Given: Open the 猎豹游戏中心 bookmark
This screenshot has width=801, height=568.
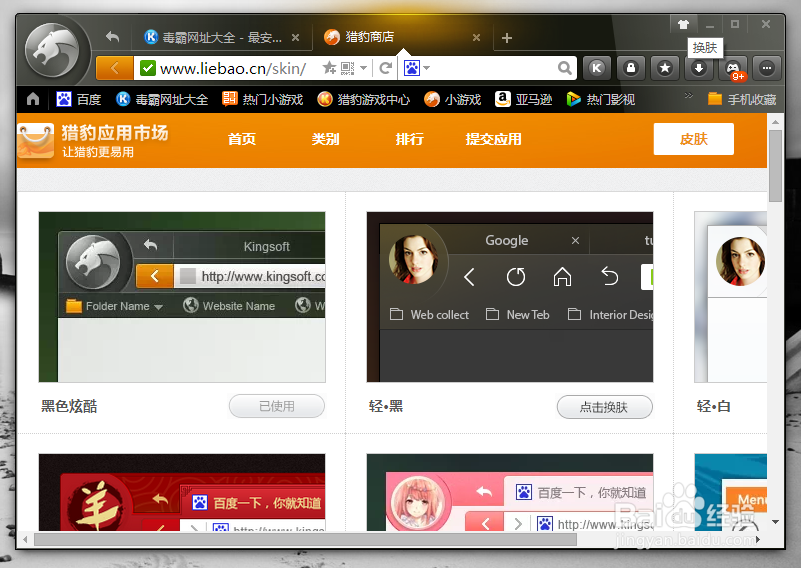Looking at the screenshot, I should (363, 99).
